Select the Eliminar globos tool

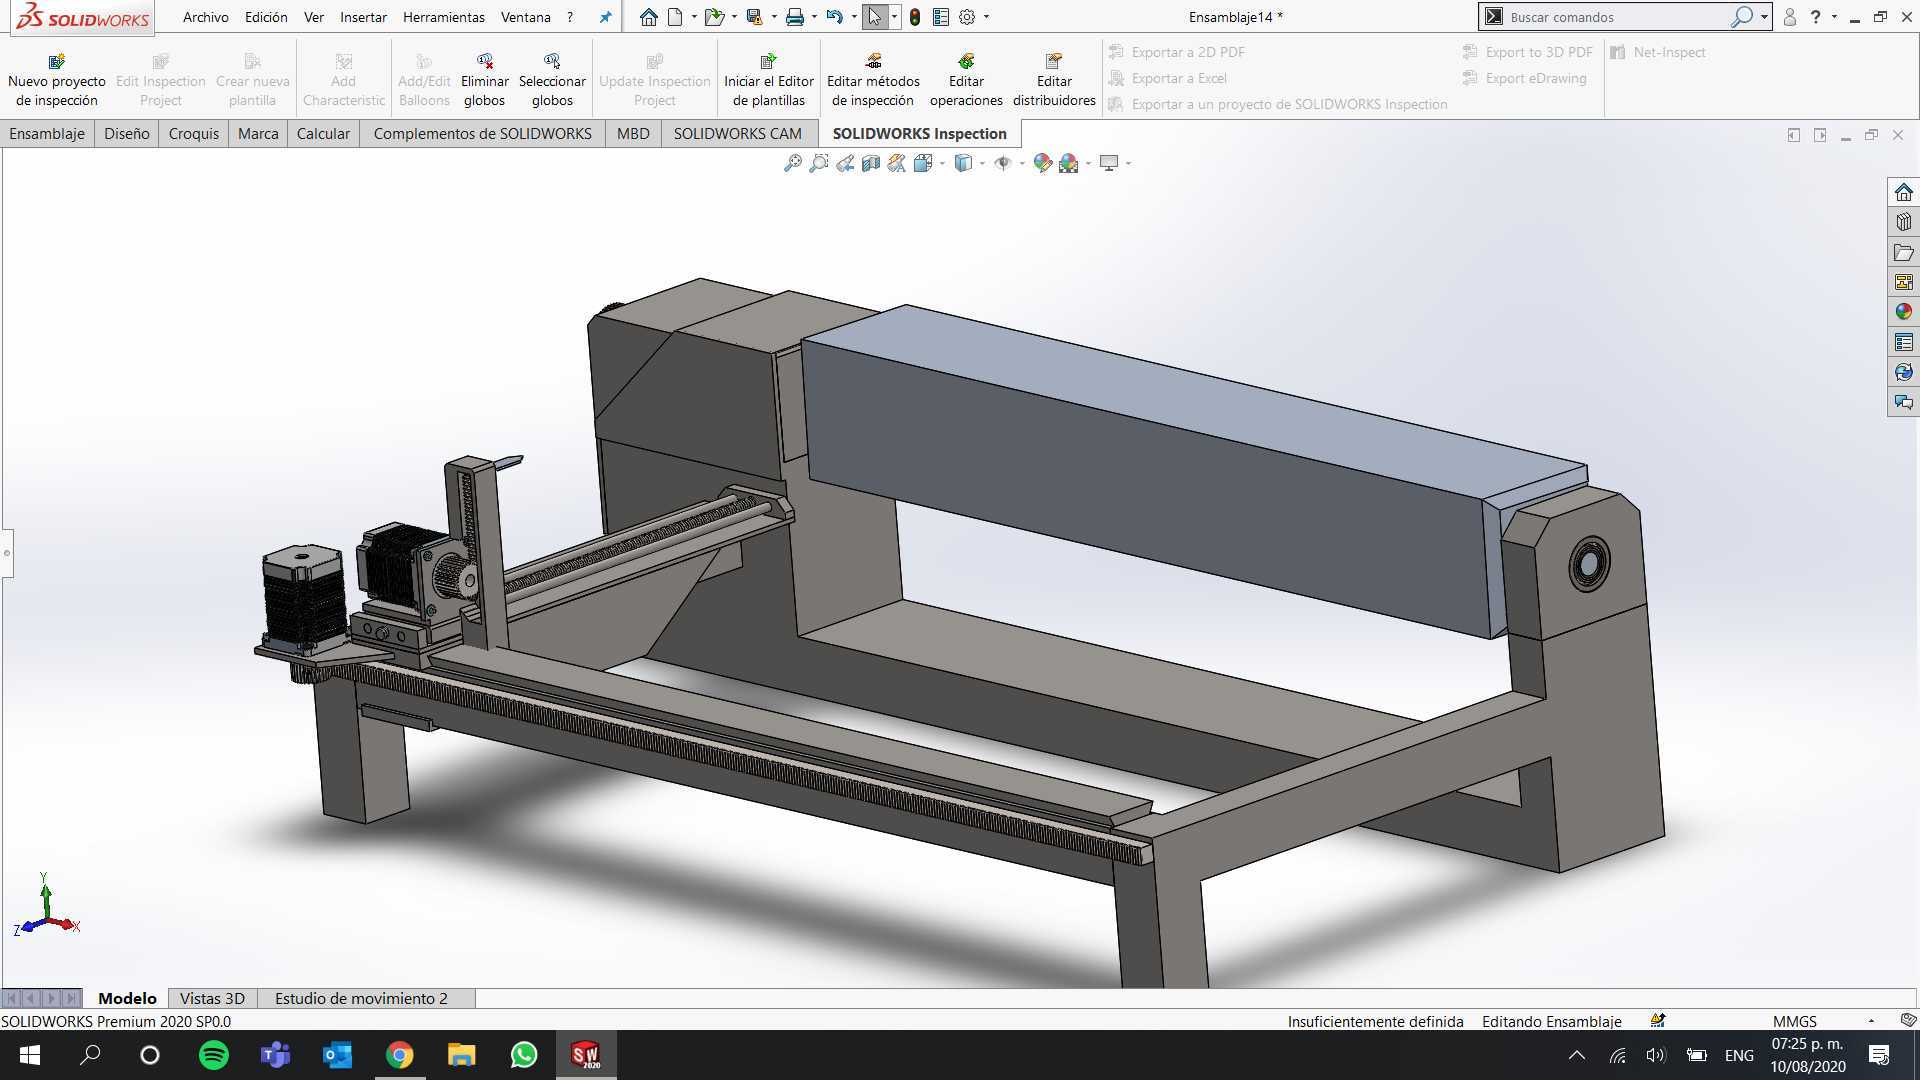pyautogui.click(x=485, y=81)
